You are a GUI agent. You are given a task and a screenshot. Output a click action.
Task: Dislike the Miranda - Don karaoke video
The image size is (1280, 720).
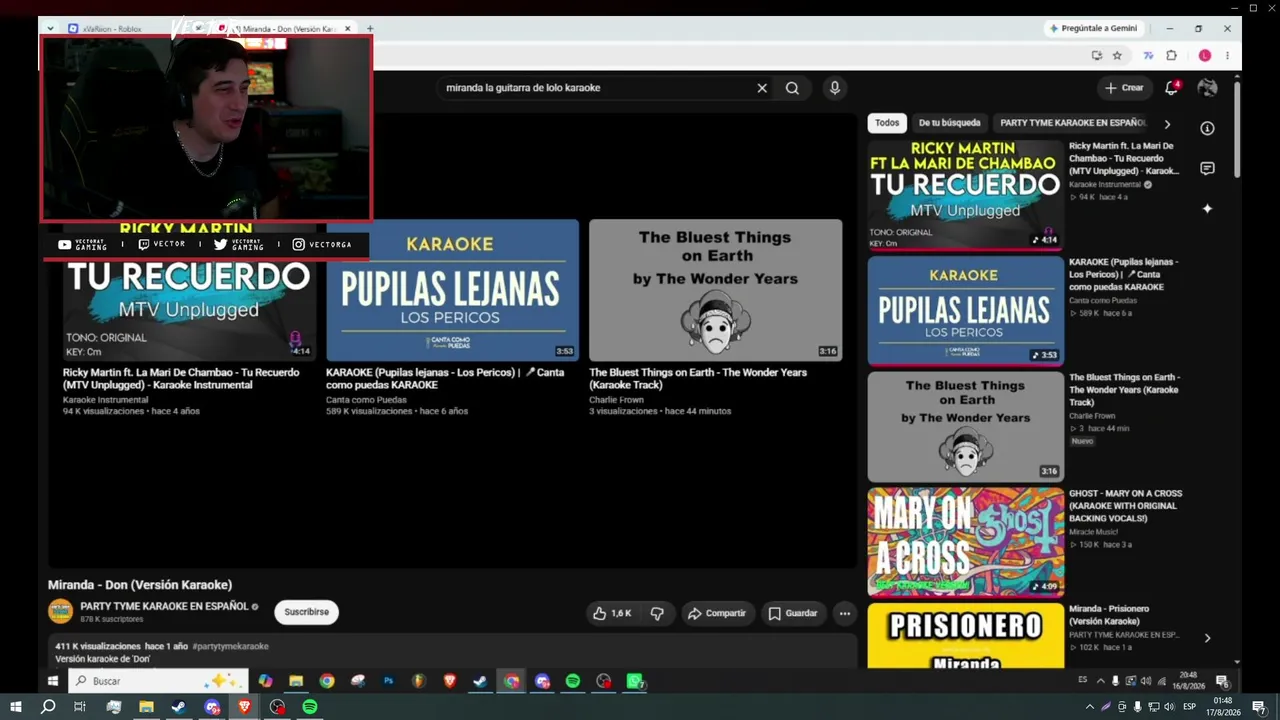[657, 613]
